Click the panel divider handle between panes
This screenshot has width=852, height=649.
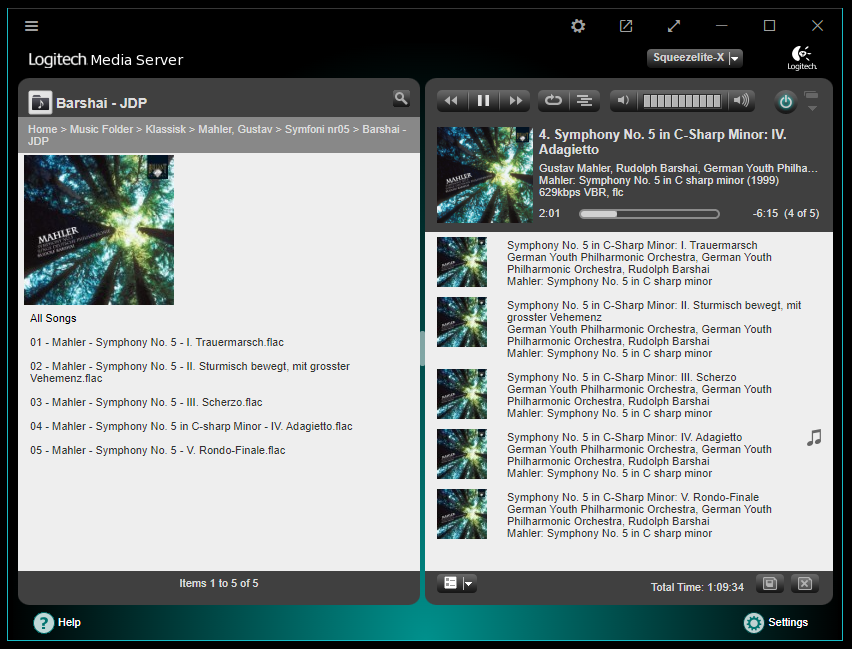[422, 348]
